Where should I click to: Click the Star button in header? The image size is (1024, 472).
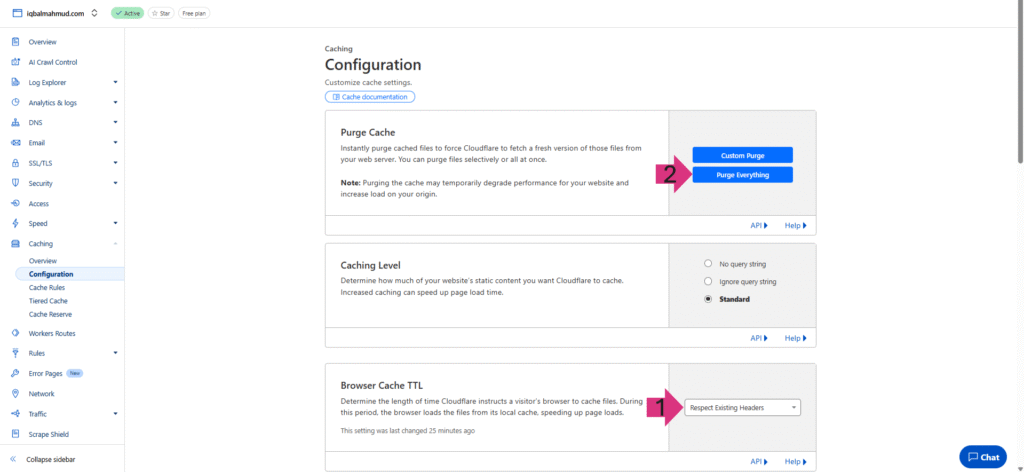[161, 13]
